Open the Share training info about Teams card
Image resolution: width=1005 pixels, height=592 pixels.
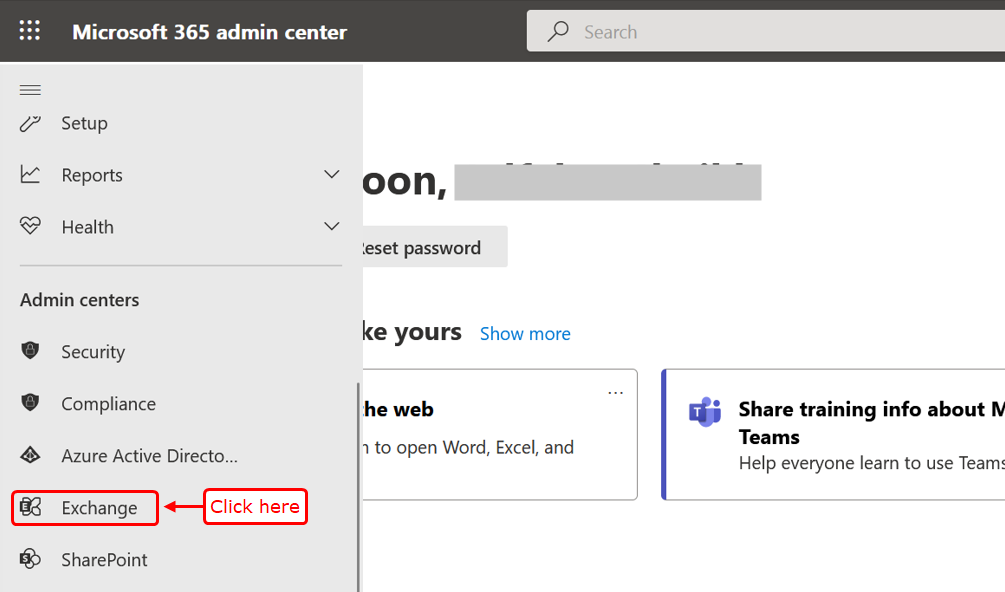tap(833, 434)
